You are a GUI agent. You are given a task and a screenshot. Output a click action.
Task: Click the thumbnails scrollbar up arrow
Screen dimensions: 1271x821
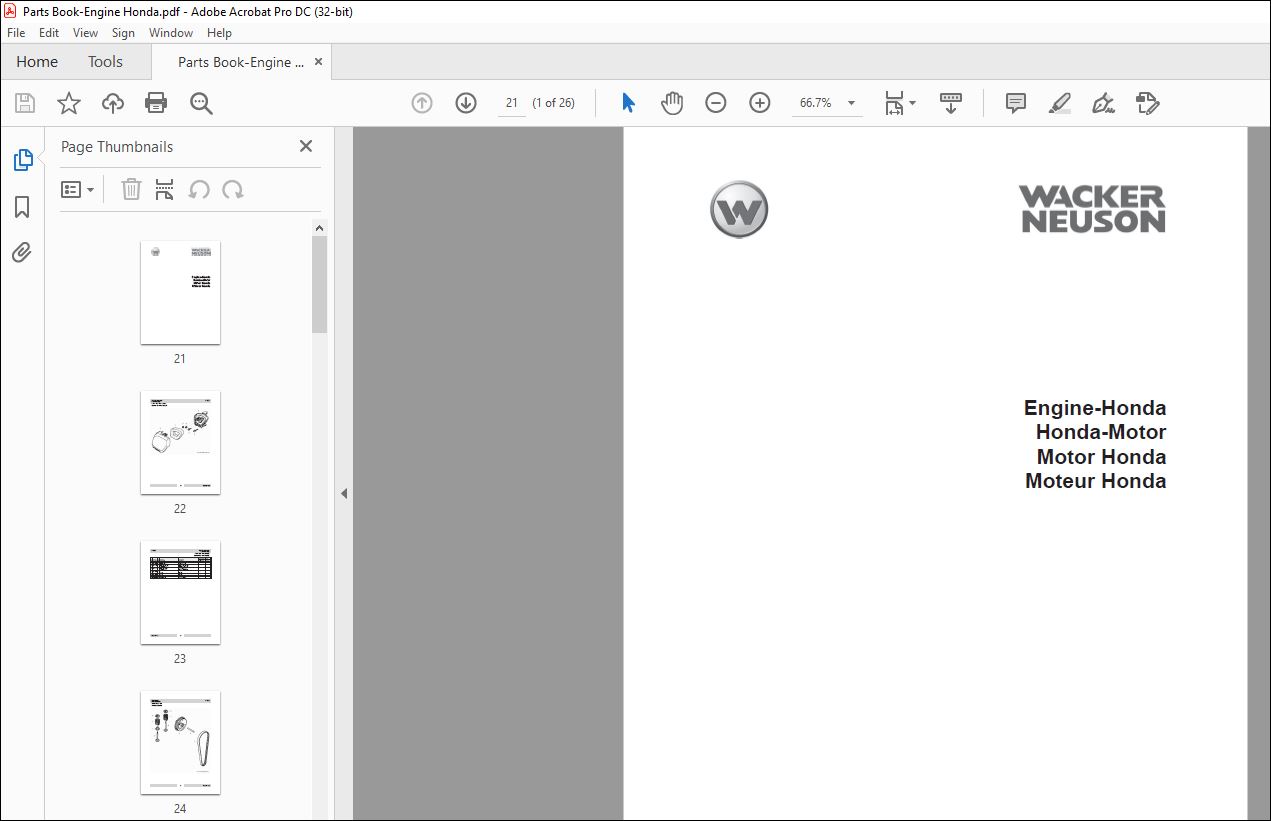coord(320,228)
